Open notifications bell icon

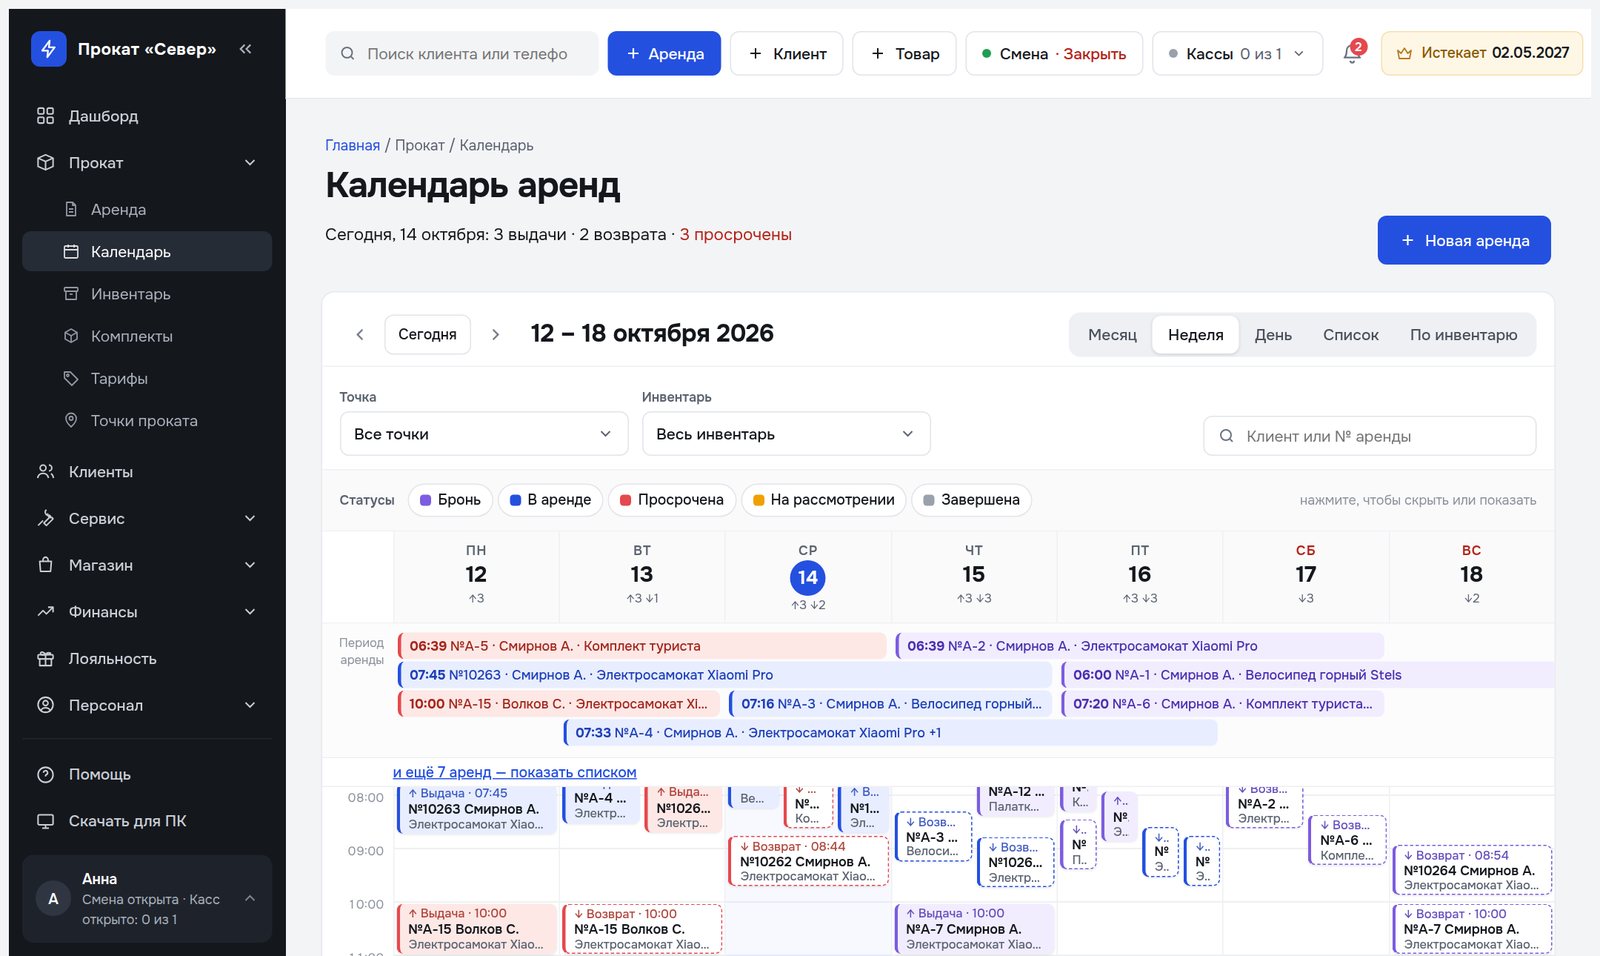point(1352,53)
